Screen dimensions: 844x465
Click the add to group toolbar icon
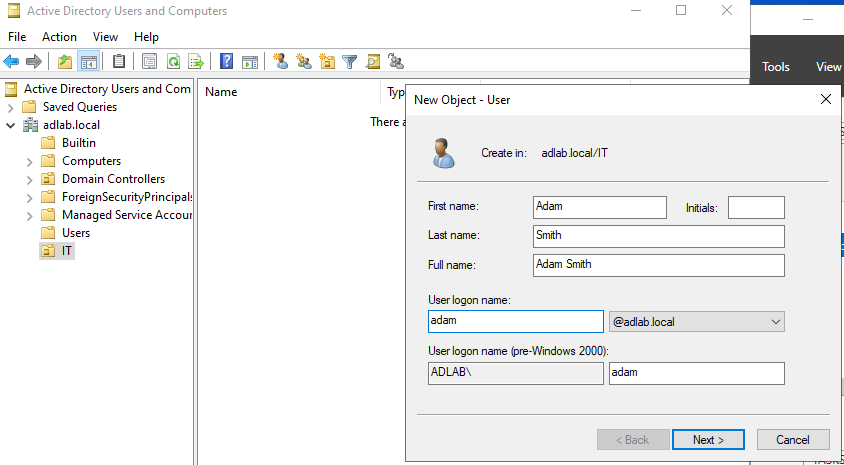click(396, 61)
